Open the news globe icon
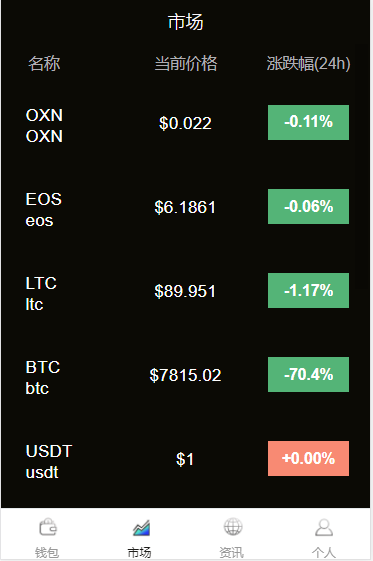The image size is (373, 561). (x=233, y=527)
